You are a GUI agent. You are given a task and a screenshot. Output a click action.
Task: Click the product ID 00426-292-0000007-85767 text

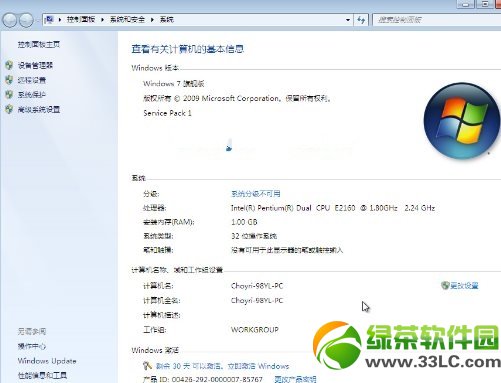[x=203, y=379]
